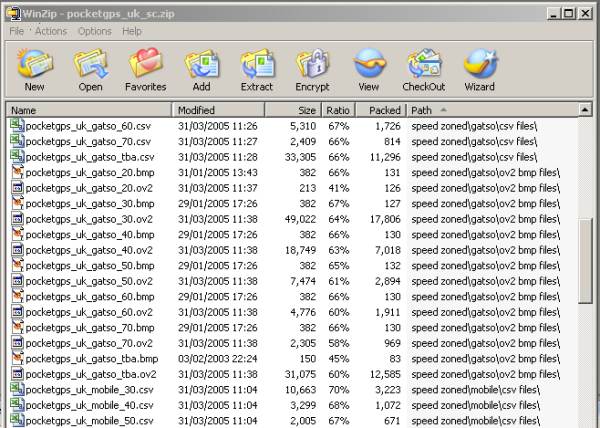Viewport: 600px width, 428px height.
Task: Select the pocketgps_uk_gatso_50.bmp file icon
Action: click(x=17, y=265)
